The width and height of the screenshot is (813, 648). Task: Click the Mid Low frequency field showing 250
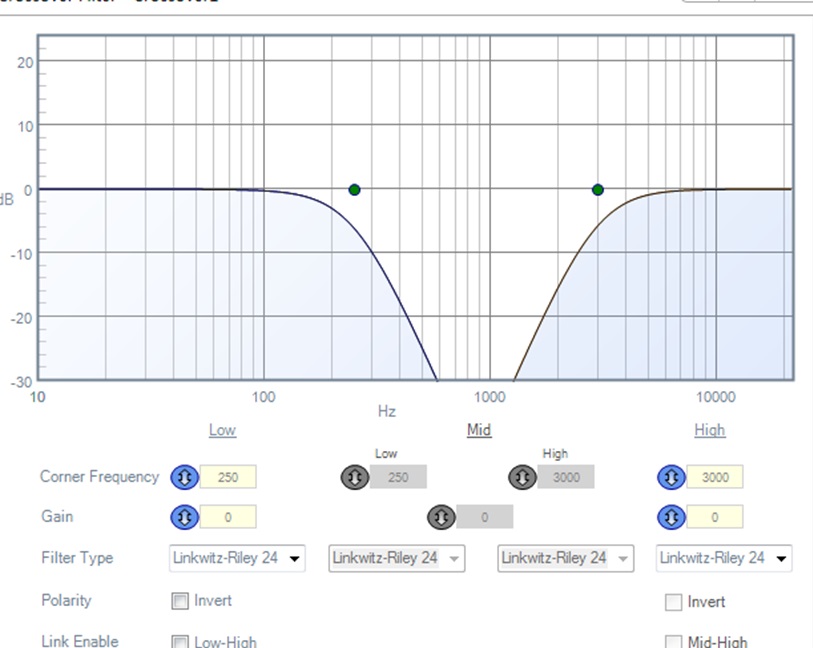point(398,477)
